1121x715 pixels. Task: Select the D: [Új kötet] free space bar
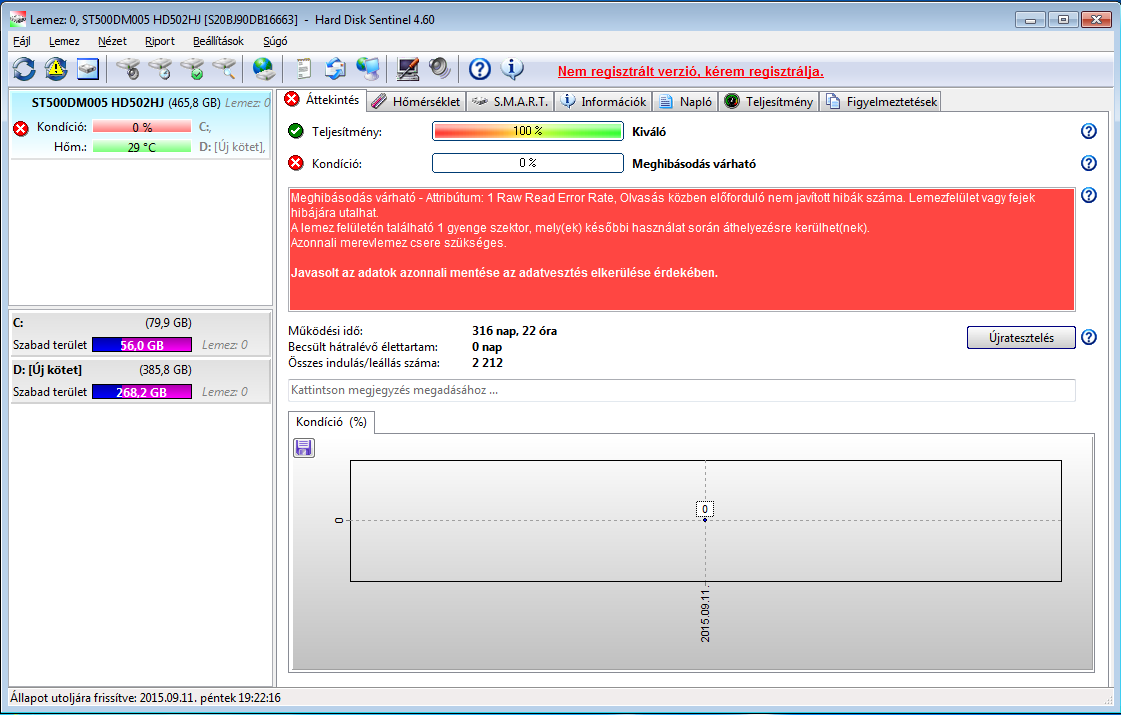pyautogui.click(x=142, y=392)
